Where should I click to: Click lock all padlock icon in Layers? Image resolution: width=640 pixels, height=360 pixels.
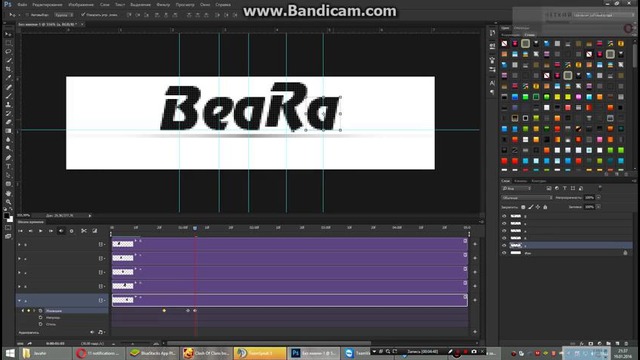[x=545, y=207]
